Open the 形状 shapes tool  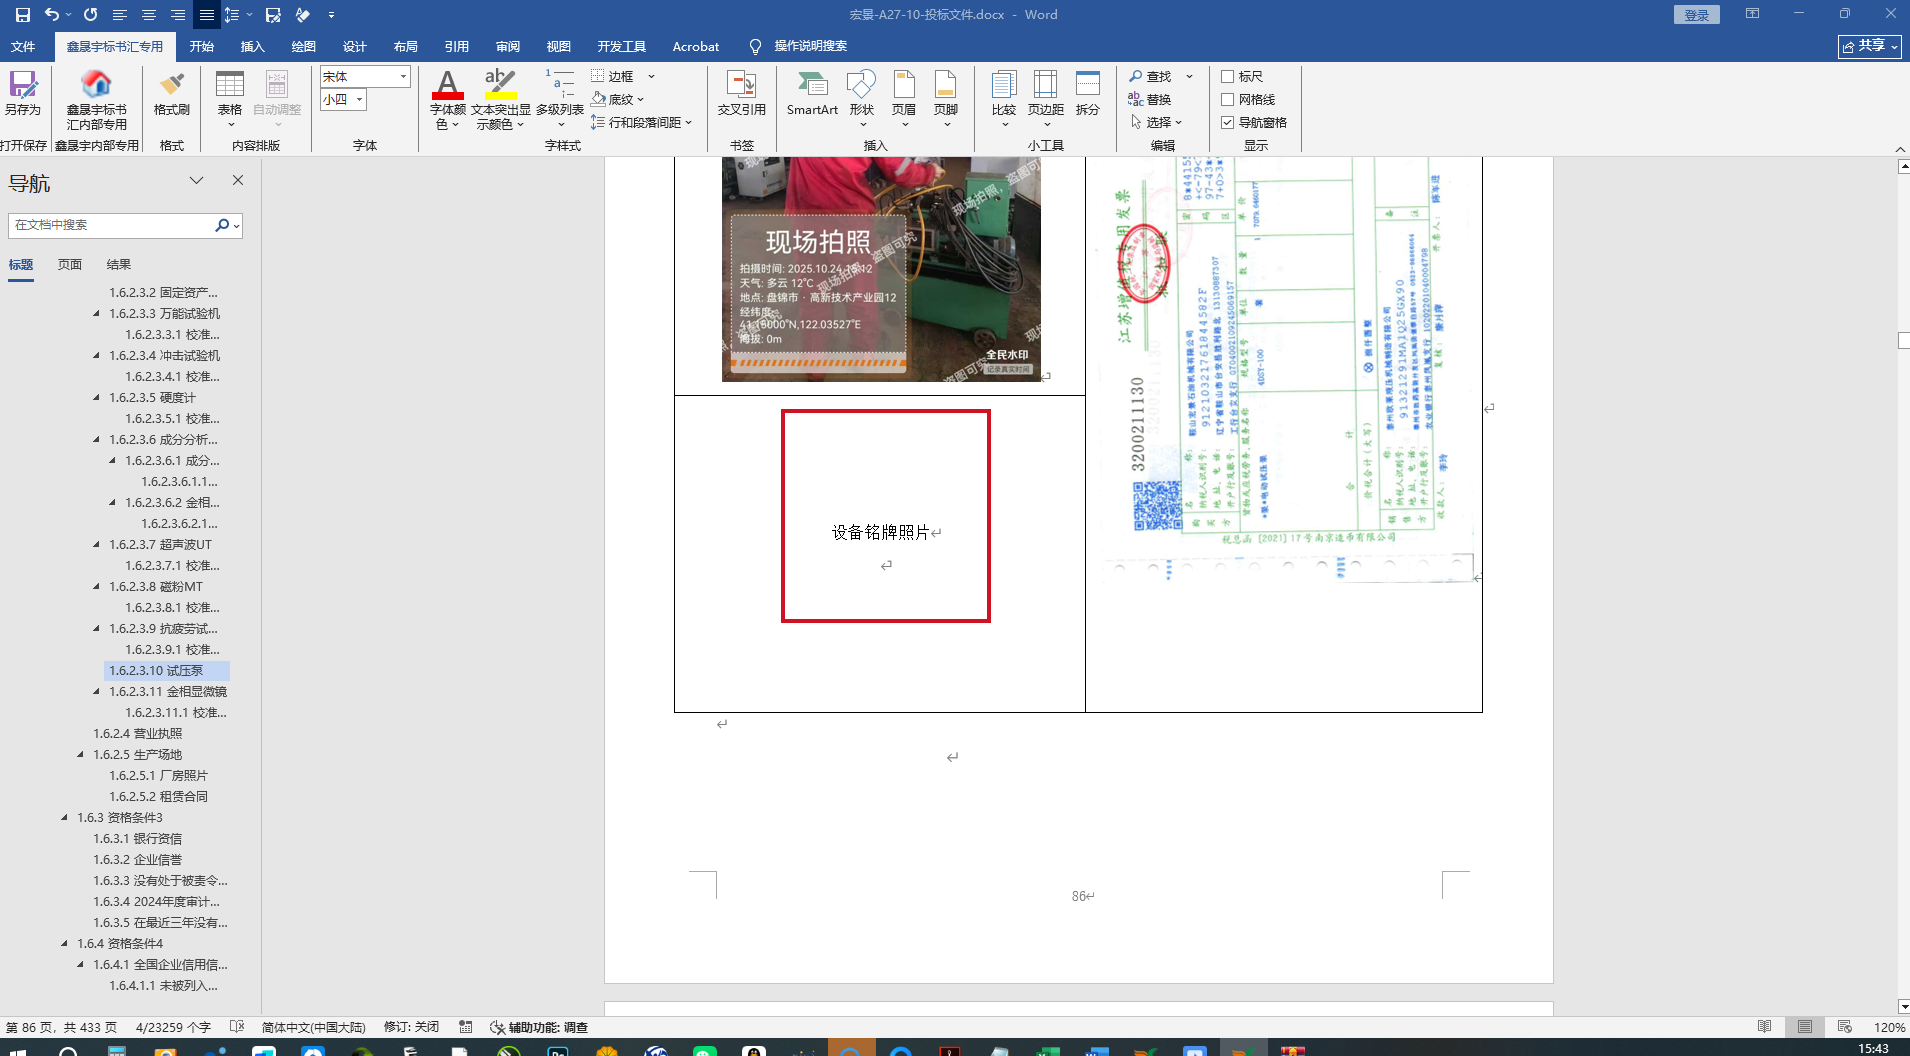[861, 98]
